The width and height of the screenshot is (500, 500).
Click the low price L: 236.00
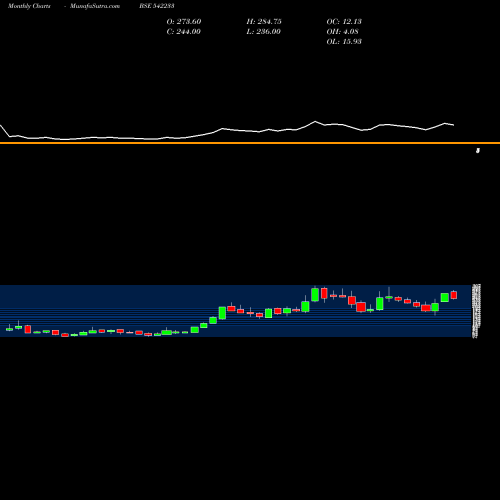pyautogui.click(x=263, y=32)
